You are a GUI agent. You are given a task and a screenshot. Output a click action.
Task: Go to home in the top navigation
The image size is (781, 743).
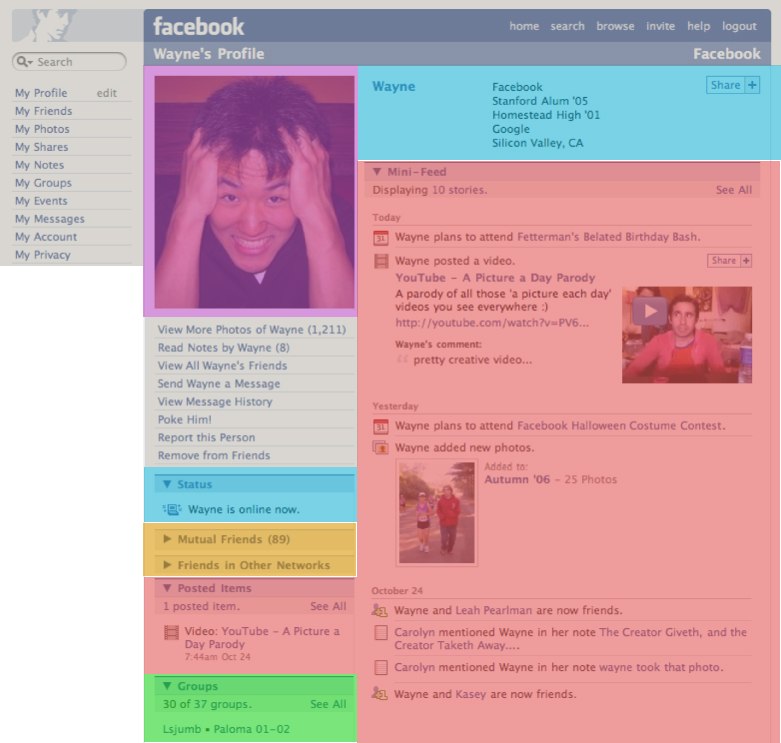coord(524,26)
